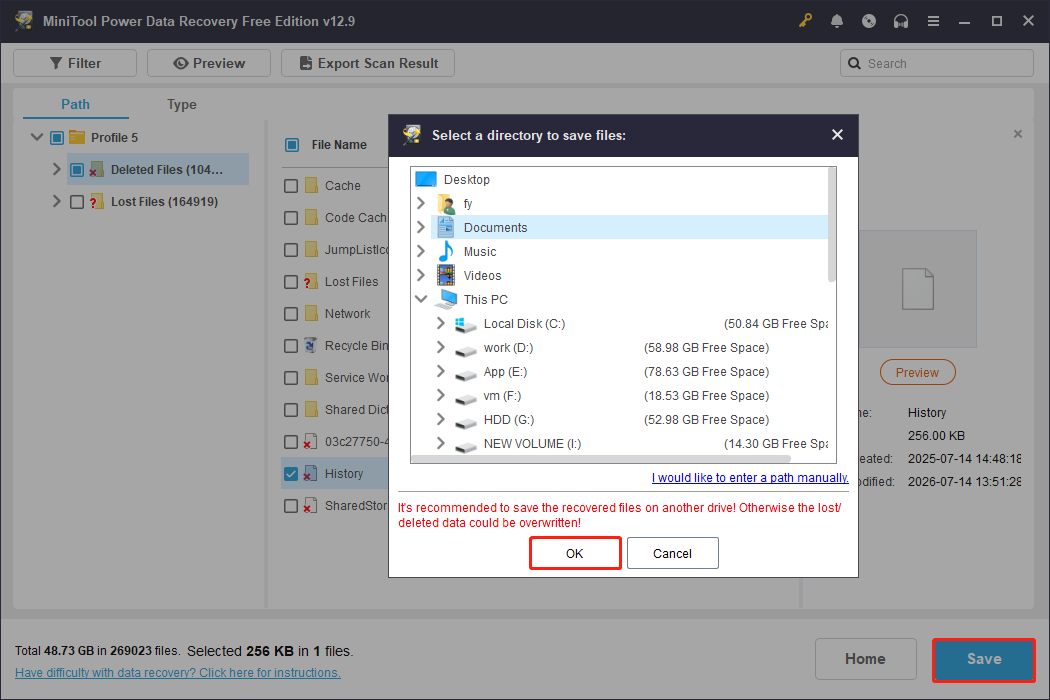The height and width of the screenshot is (700, 1050).
Task: Click the Music note icon
Action: [x=446, y=251]
